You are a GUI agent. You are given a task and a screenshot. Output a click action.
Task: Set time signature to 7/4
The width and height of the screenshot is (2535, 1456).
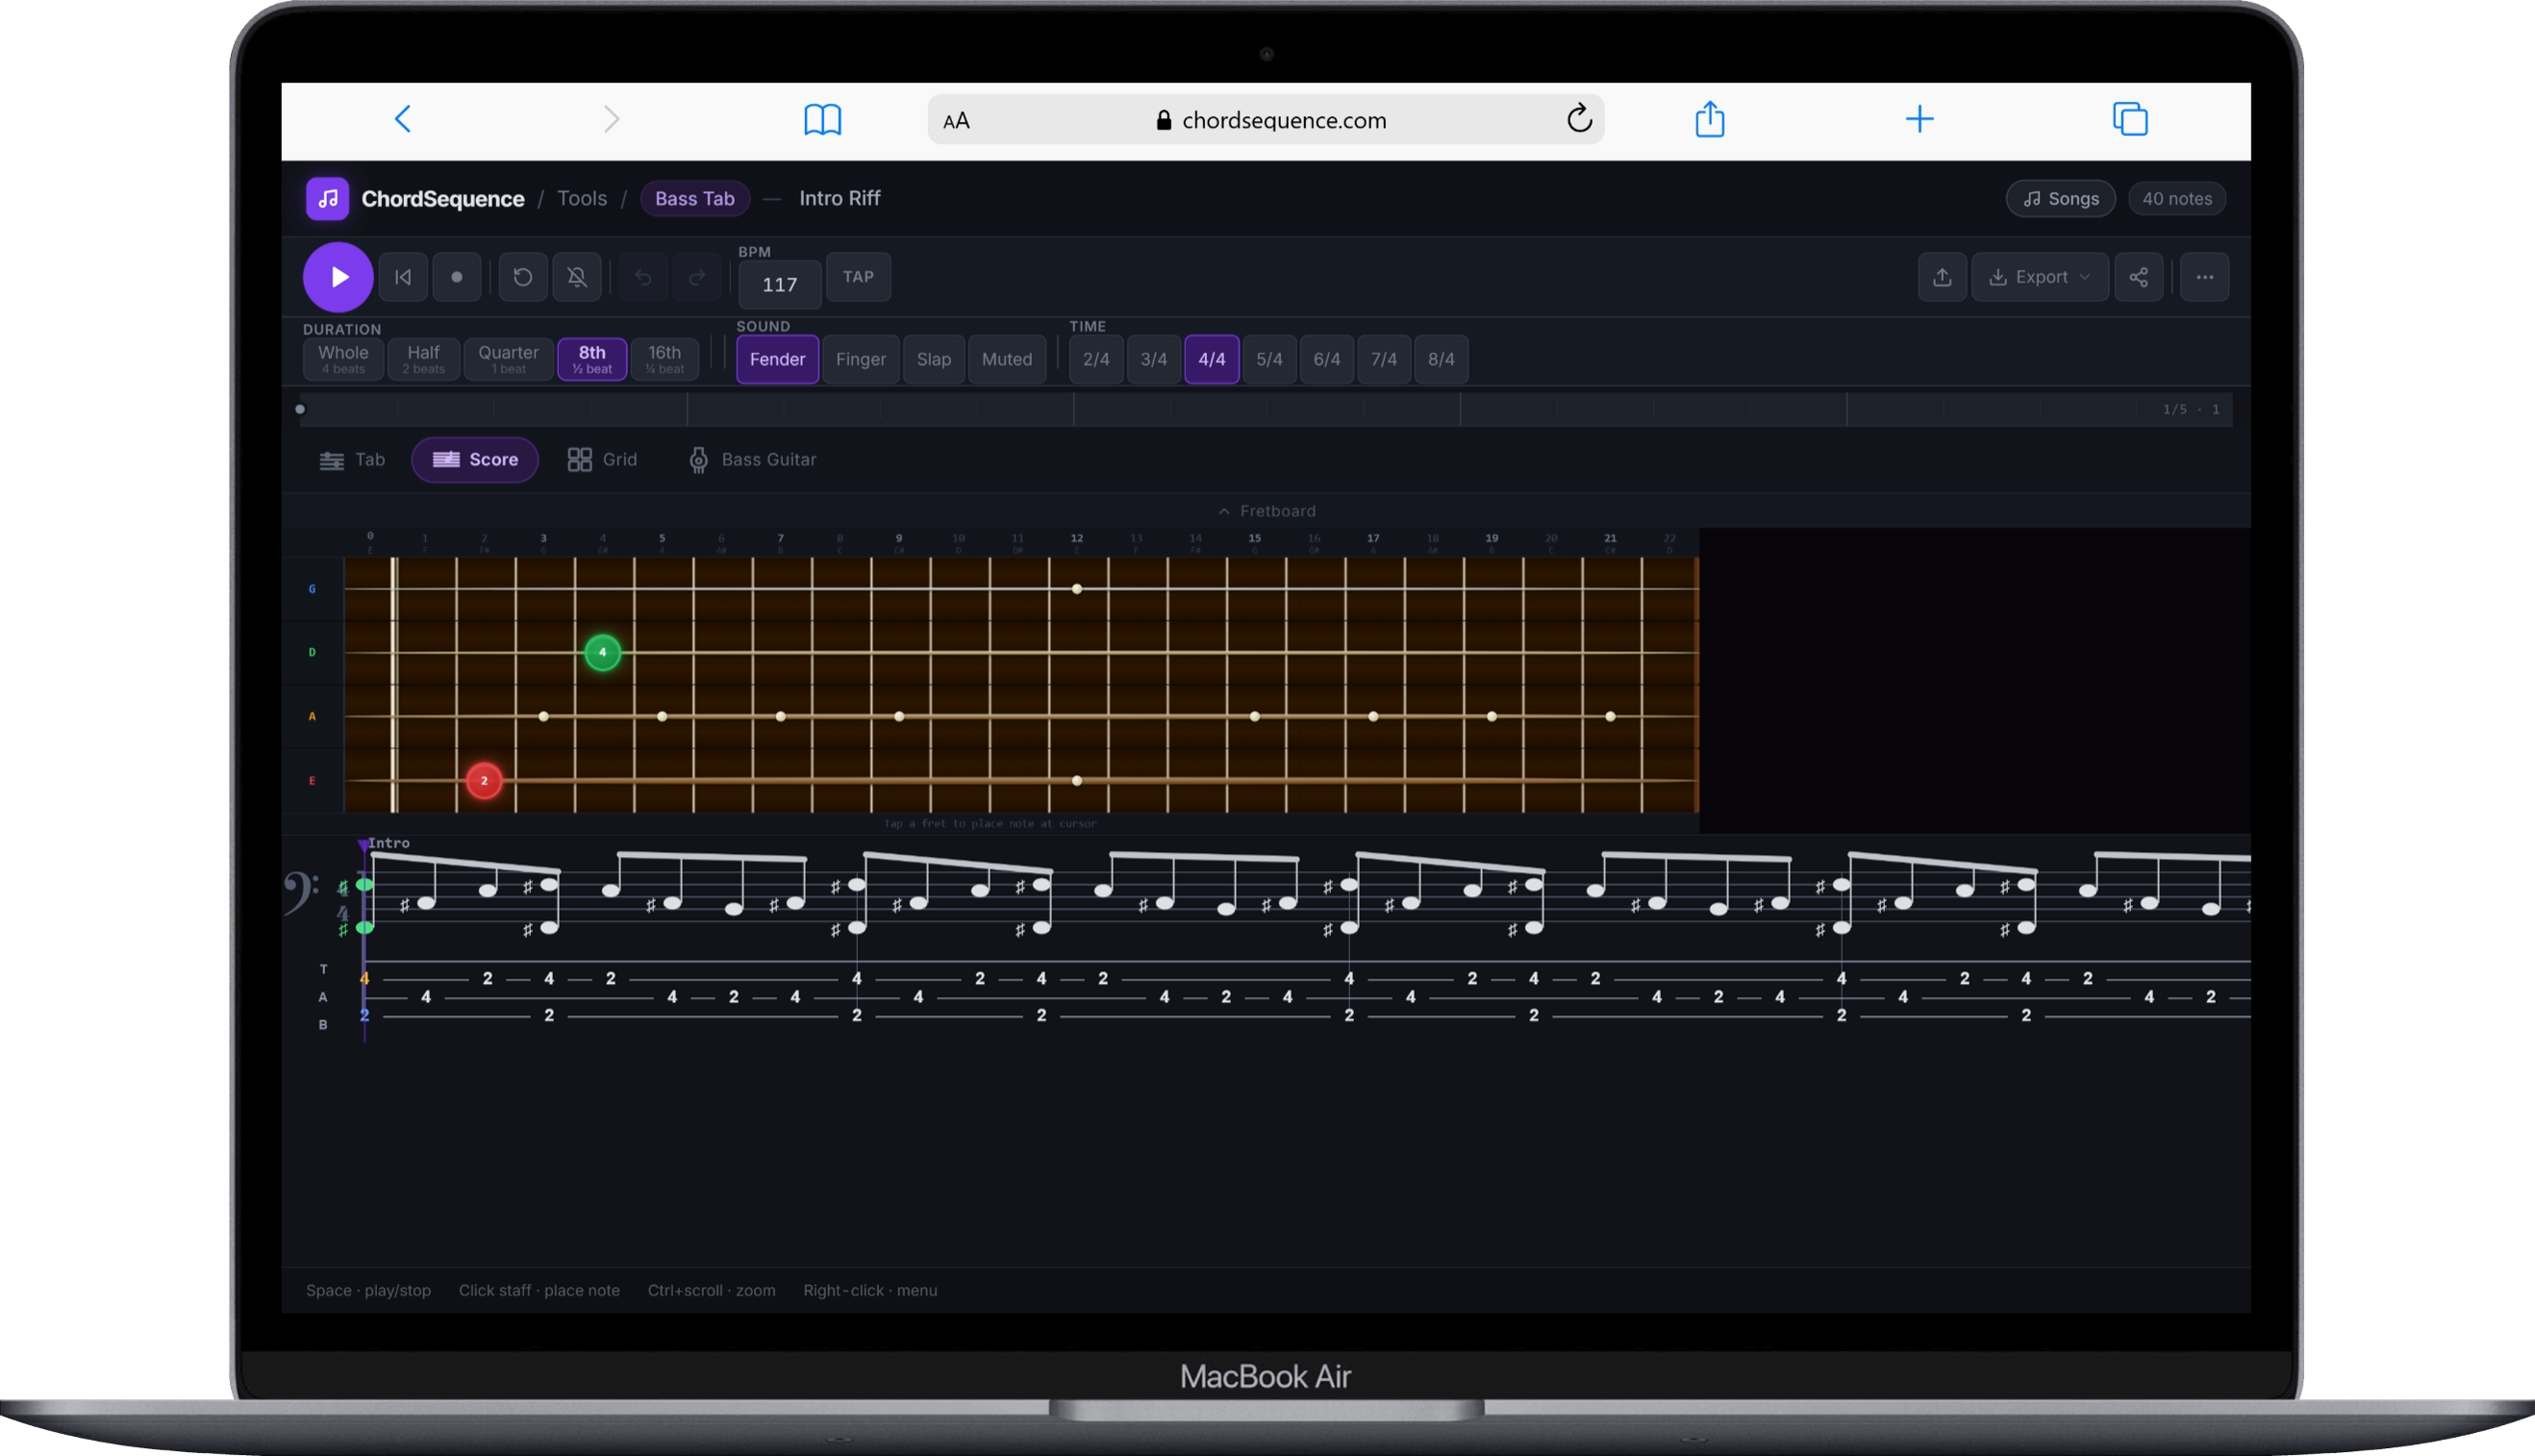click(x=1384, y=359)
